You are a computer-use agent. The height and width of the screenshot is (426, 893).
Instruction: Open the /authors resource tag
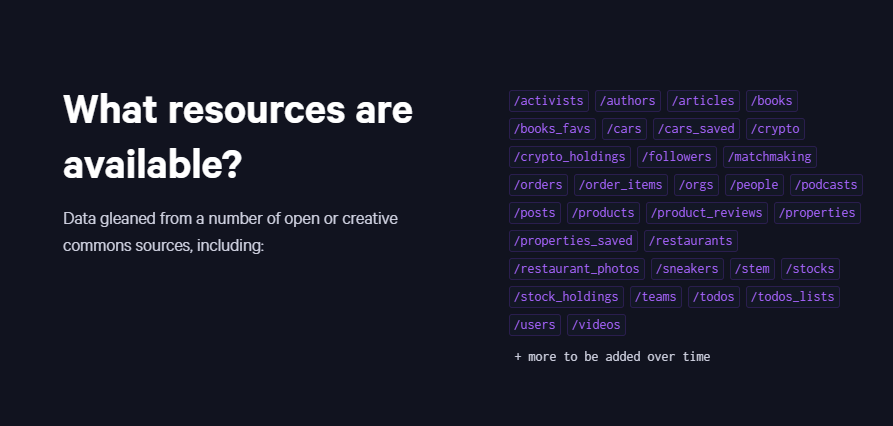(628, 101)
